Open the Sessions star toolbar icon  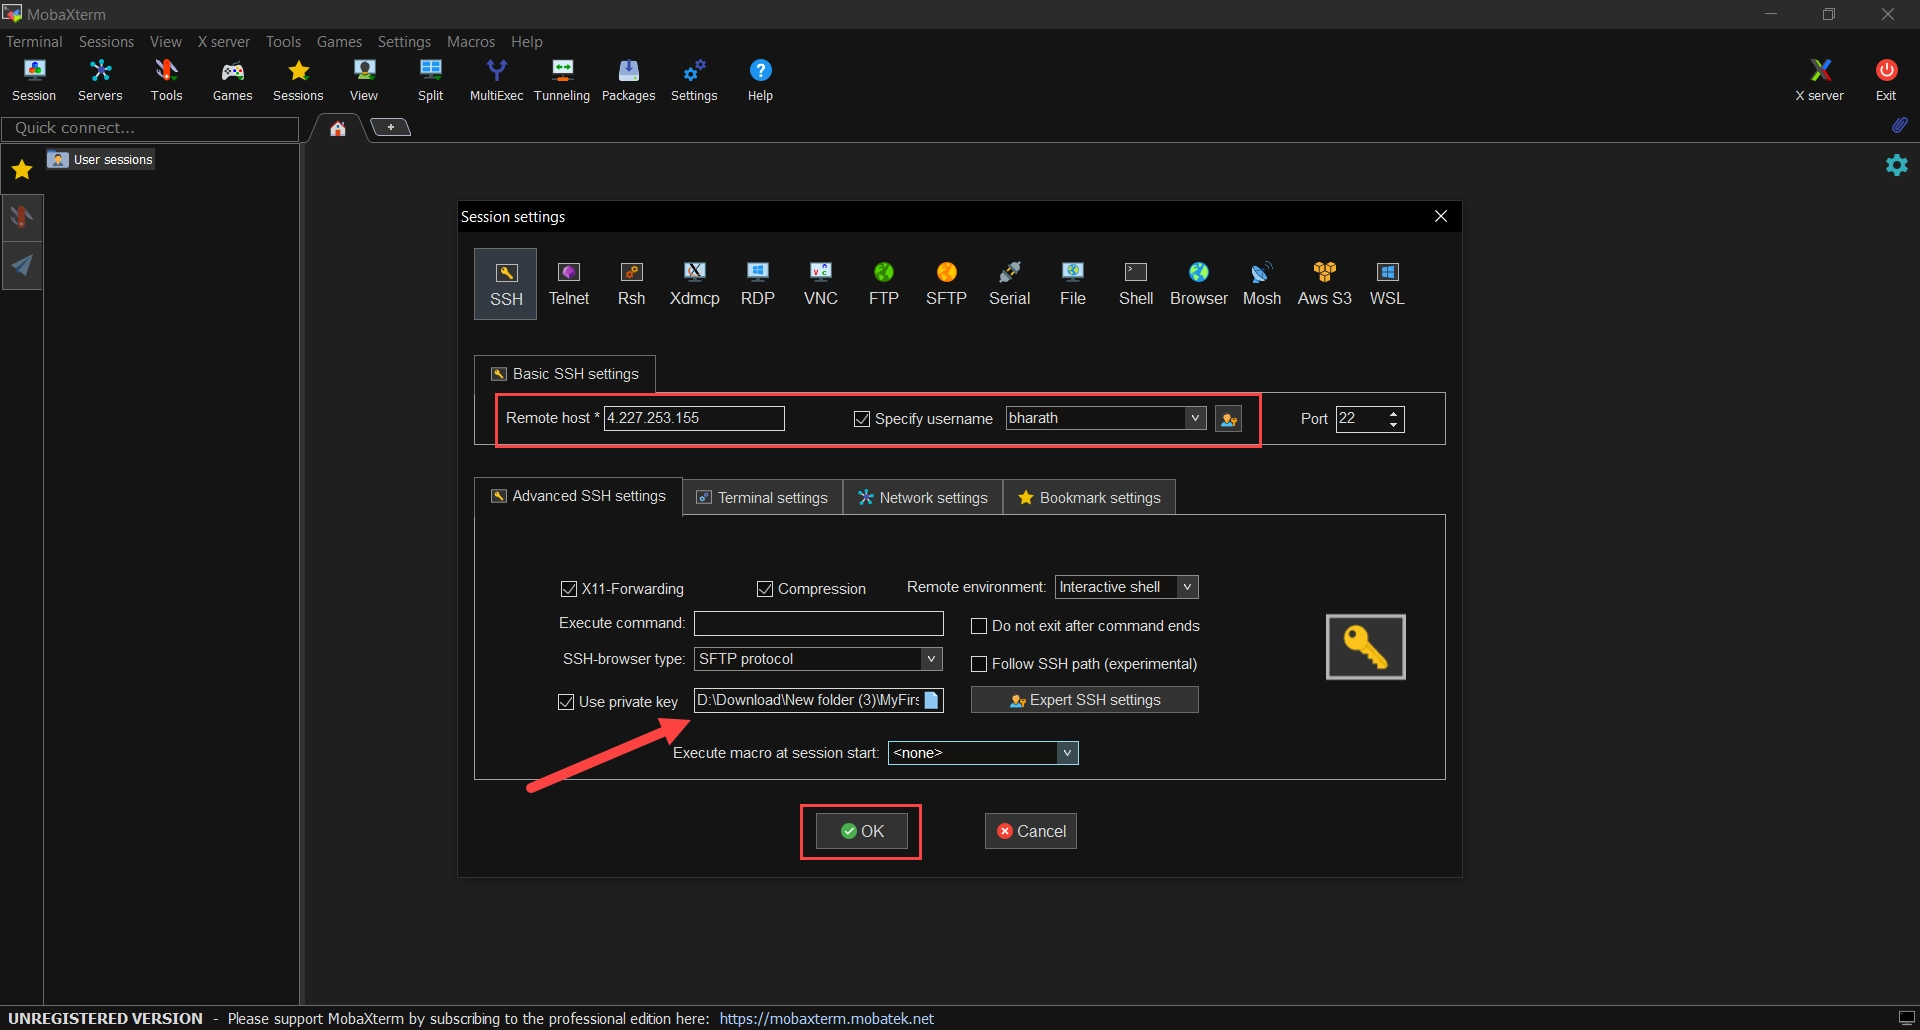click(x=298, y=80)
